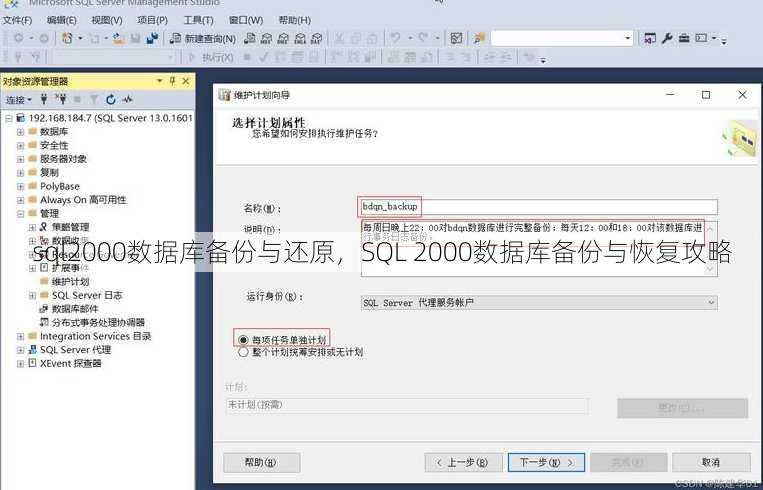Open the 连接 dropdown in Object Explorer
Viewport: 763px width, 490px height.
(x=18, y=100)
